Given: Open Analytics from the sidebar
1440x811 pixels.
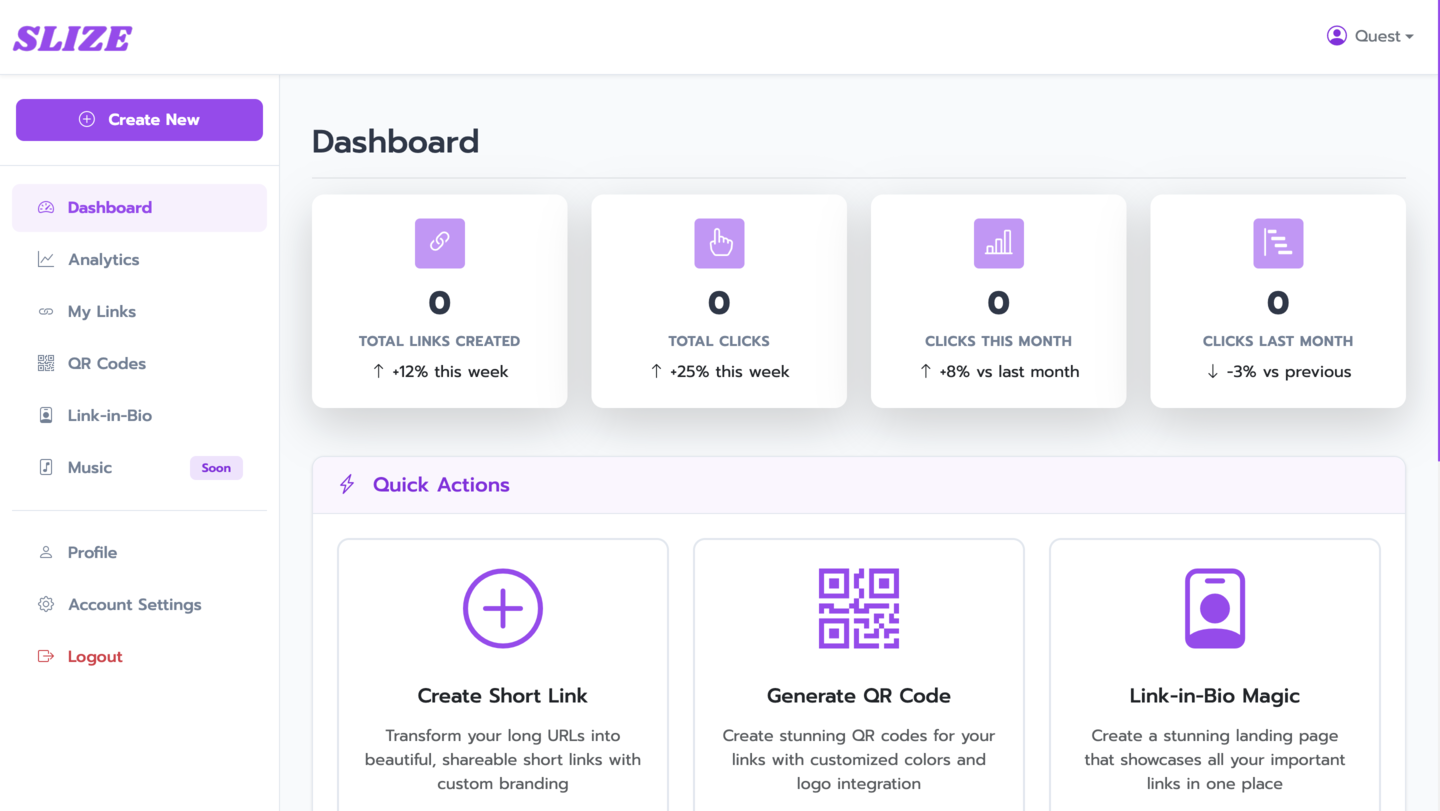Looking at the screenshot, I should pyautogui.click(x=103, y=260).
